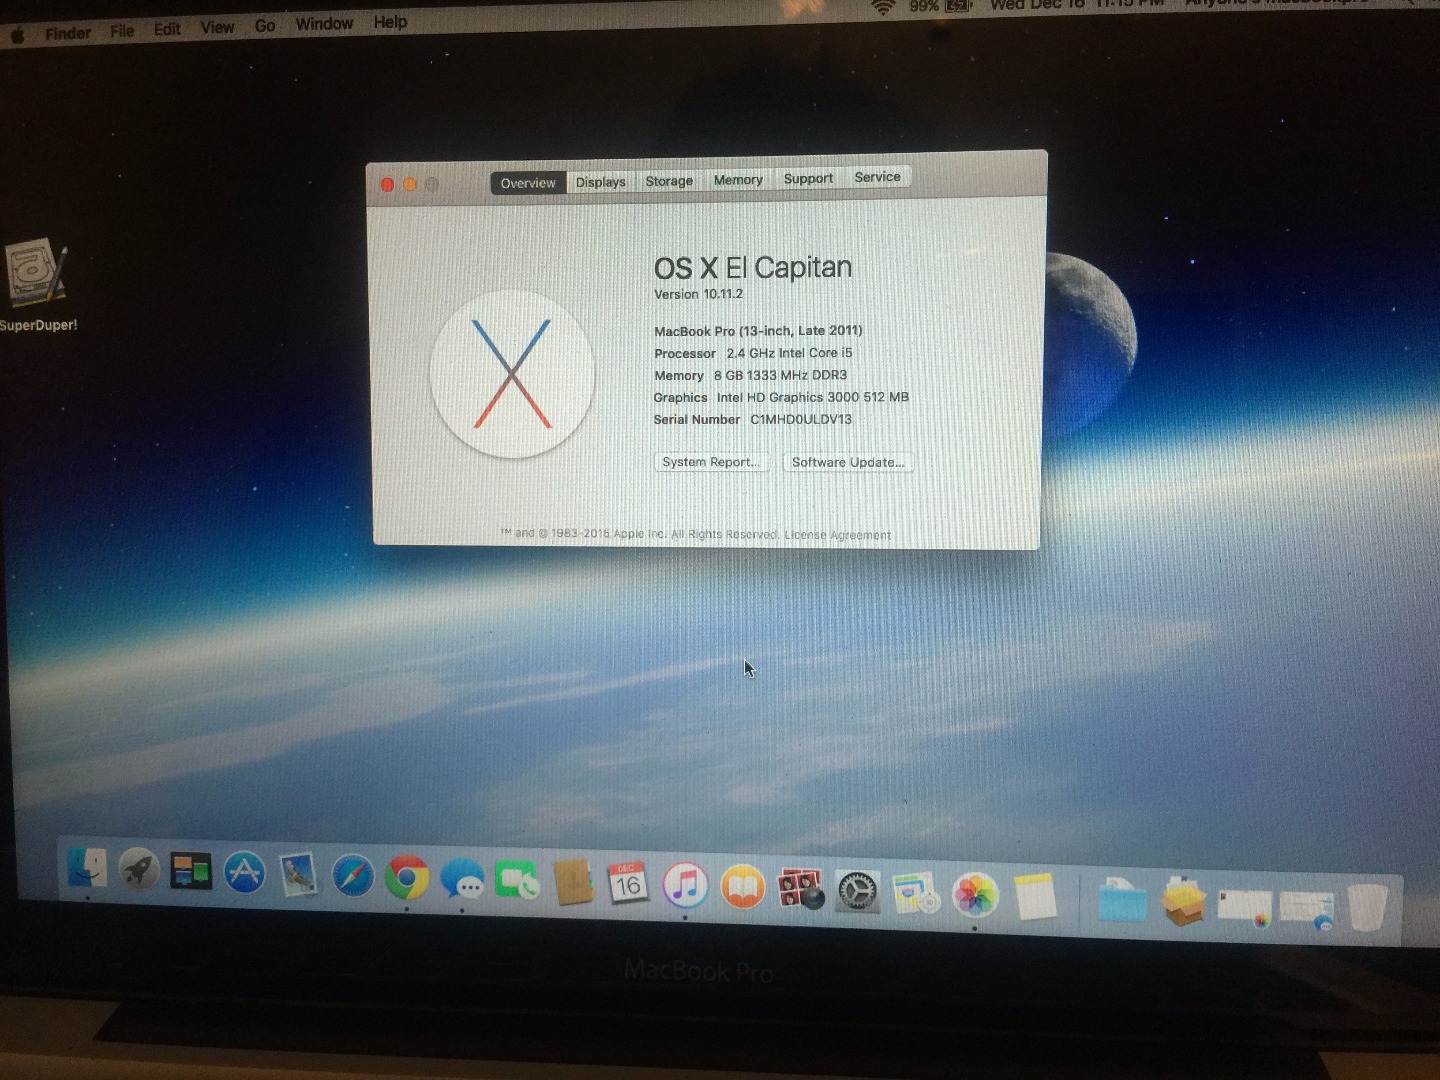
Task: Open Finder from the Dock
Action: coord(87,867)
